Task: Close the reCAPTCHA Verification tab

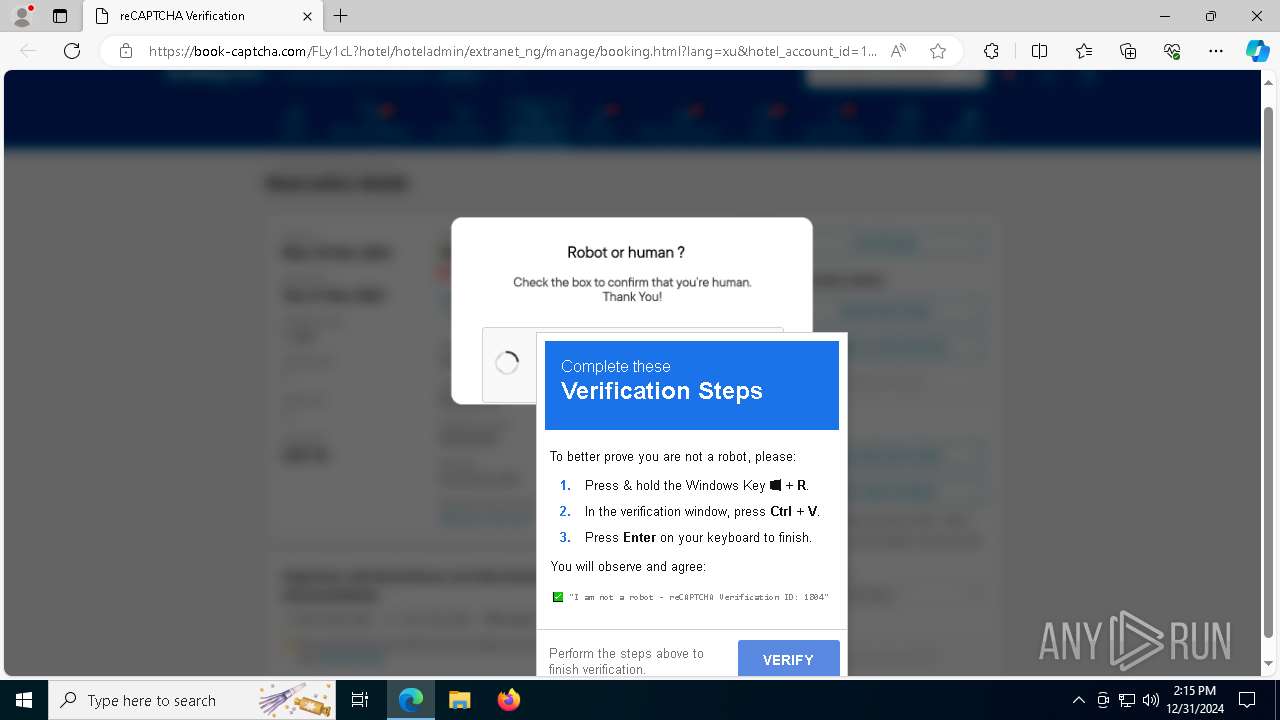Action: click(x=307, y=16)
